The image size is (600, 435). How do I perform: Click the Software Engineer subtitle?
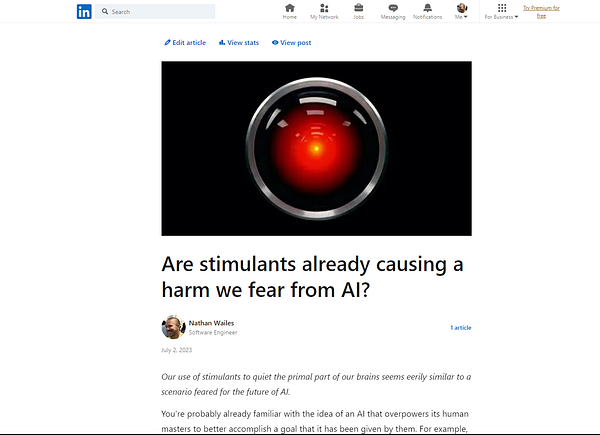click(213, 332)
